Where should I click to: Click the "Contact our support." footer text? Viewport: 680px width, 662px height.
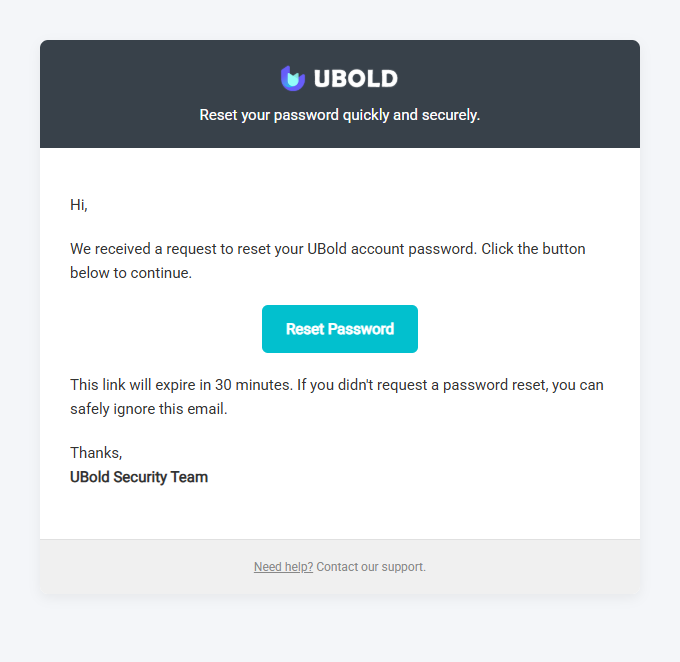(371, 567)
